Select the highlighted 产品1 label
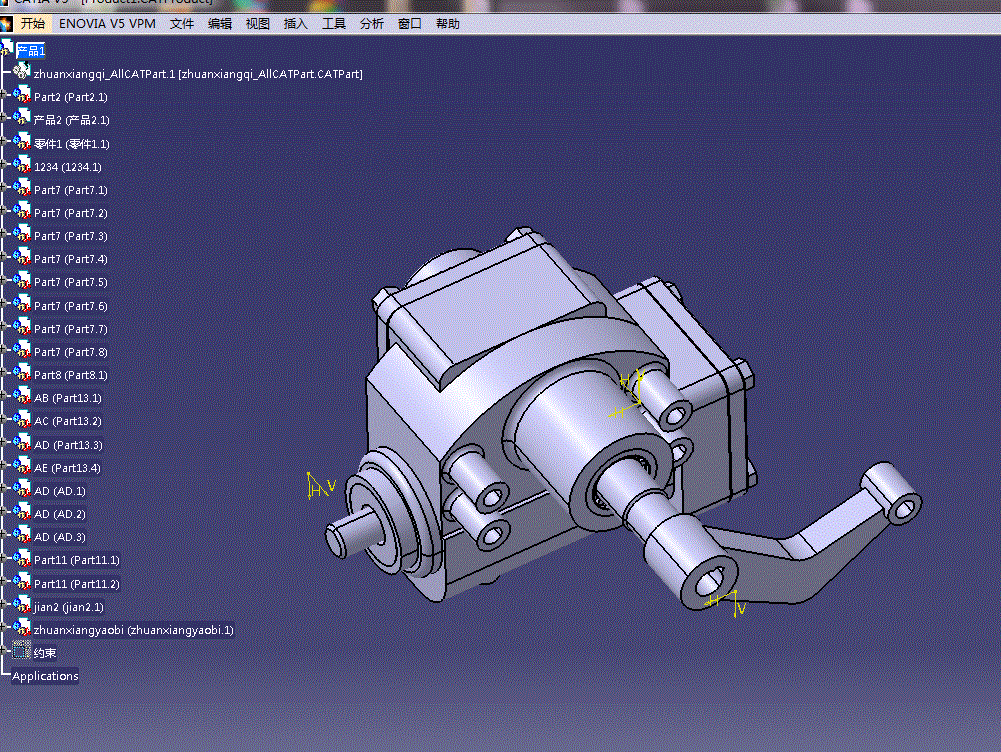The height and width of the screenshot is (752, 1001). point(31,50)
